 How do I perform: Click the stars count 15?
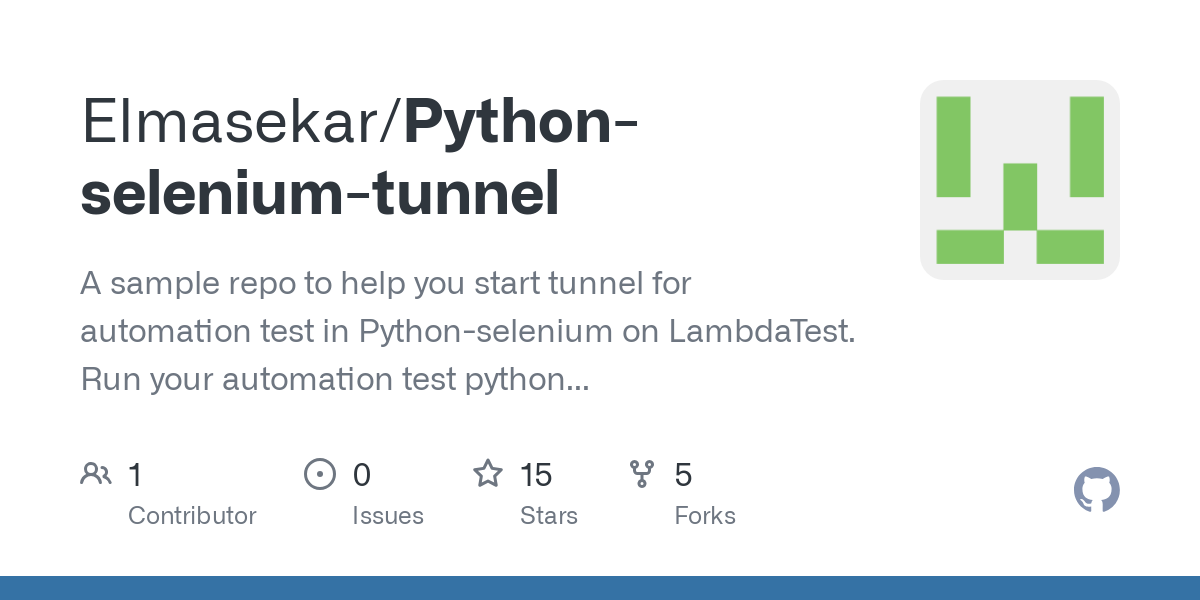click(x=537, y=474)
